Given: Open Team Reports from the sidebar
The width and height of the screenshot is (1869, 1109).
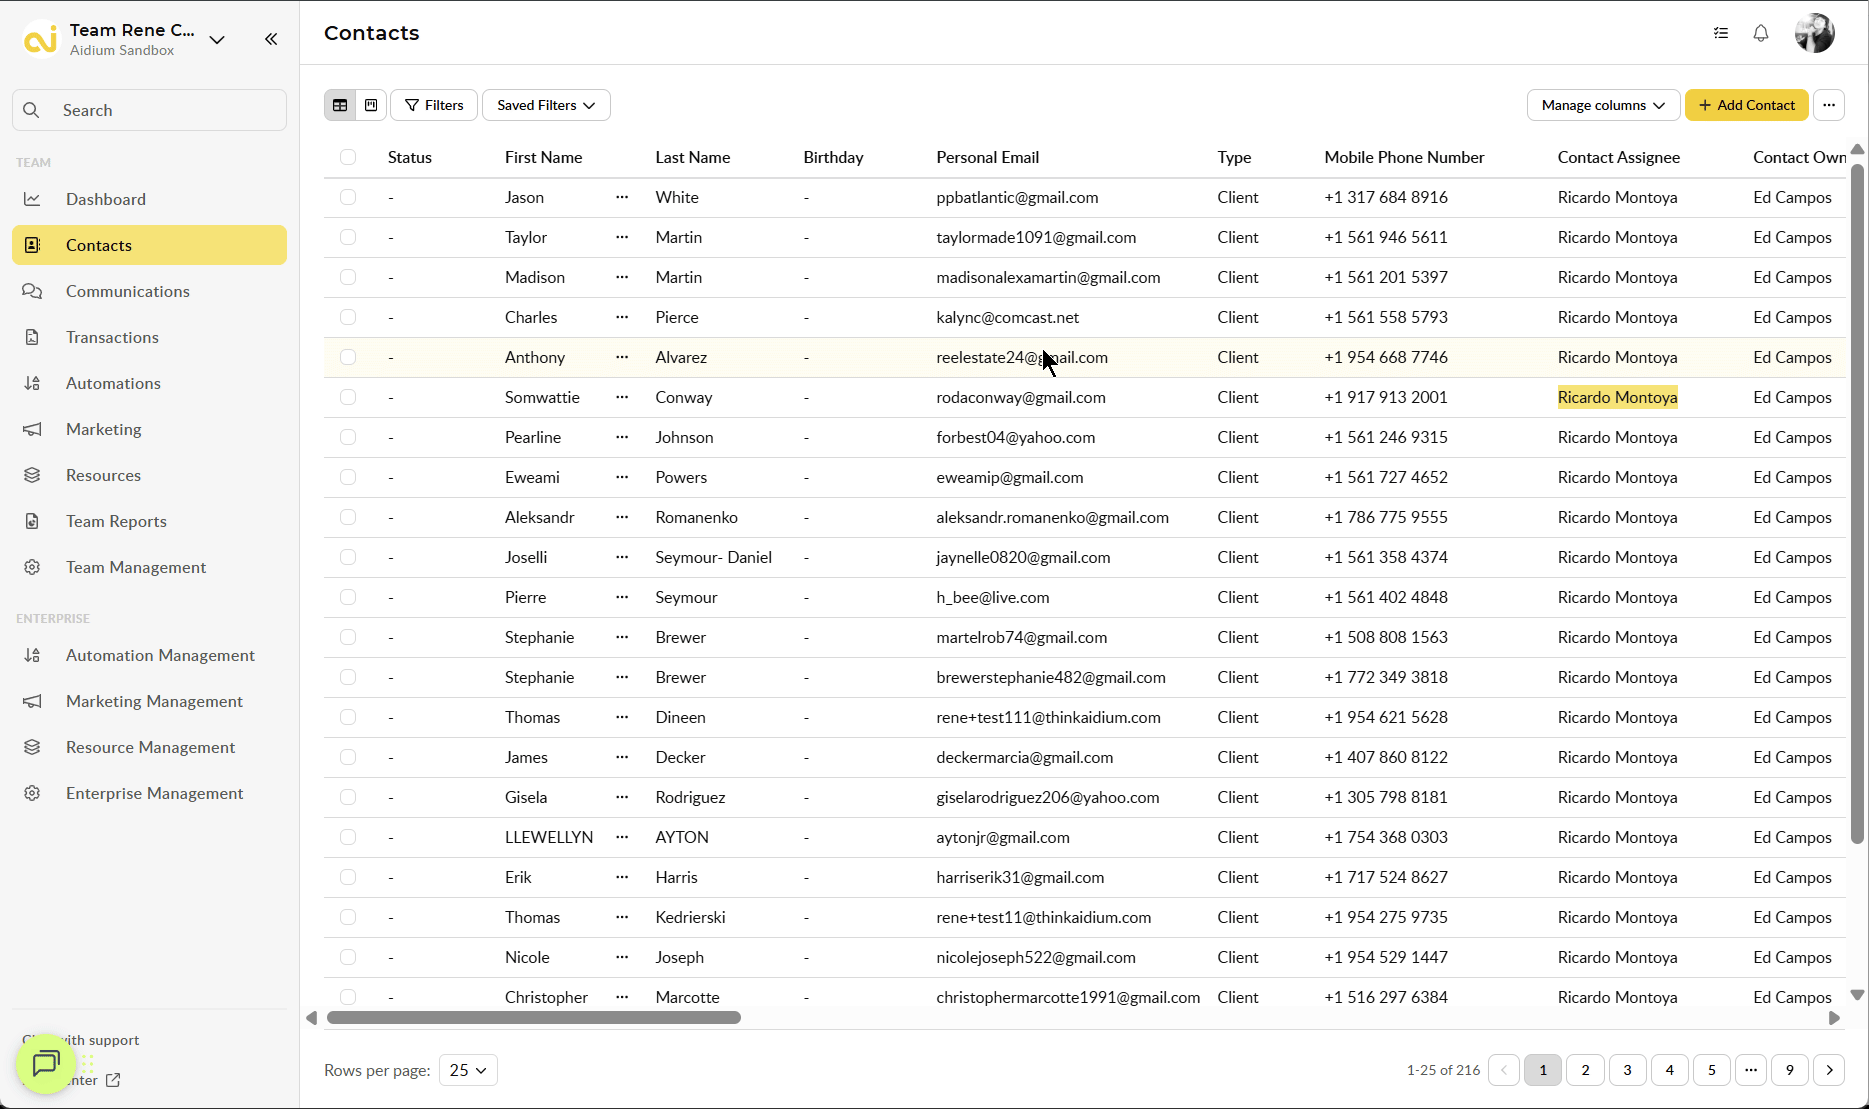Looking at the screenshot, I should tap(116, 521).
